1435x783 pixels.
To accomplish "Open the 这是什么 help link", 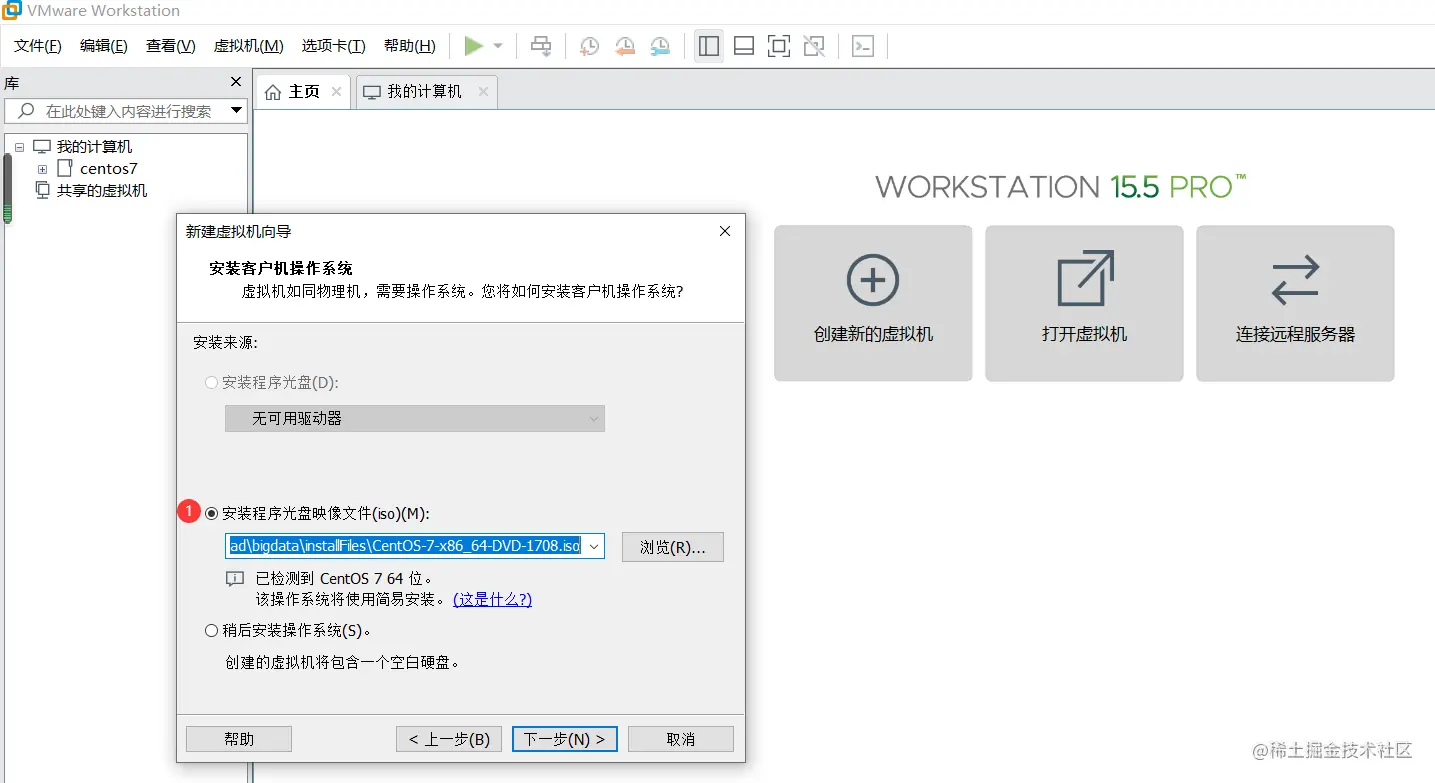I will [x=492, y=598].
